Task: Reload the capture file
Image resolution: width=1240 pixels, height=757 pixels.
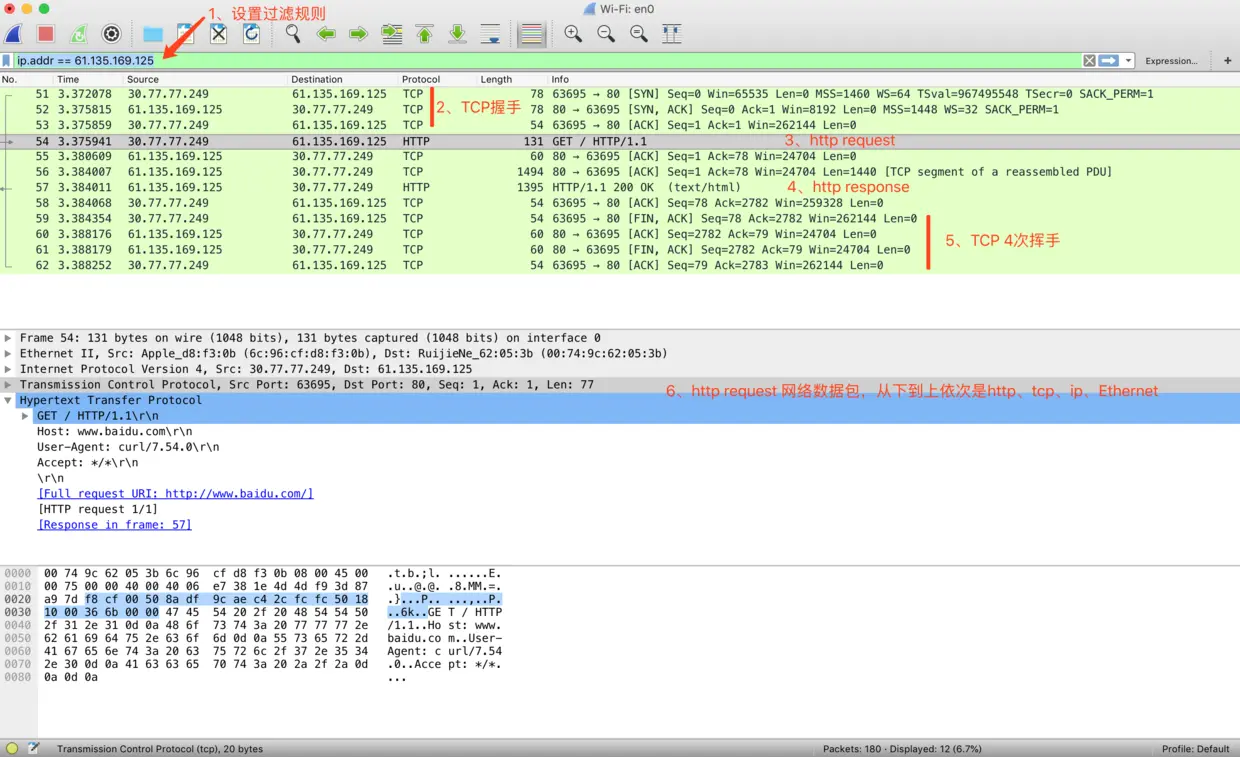Action: [x=252, y=34]
